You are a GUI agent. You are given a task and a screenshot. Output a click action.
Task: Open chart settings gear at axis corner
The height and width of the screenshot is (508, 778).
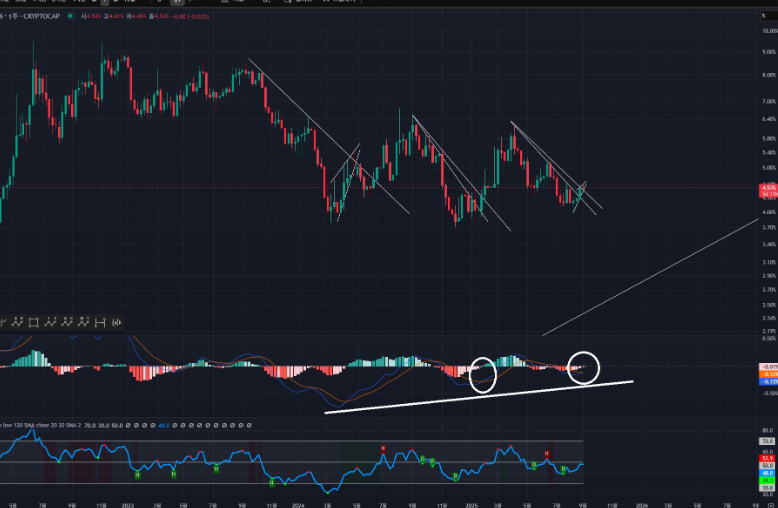pyautogui.click(x=769, y=506)
